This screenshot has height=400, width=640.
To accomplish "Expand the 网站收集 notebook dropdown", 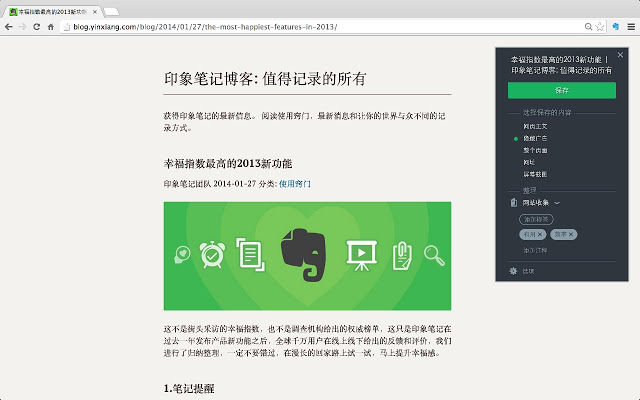I will (x=557, y=203).
